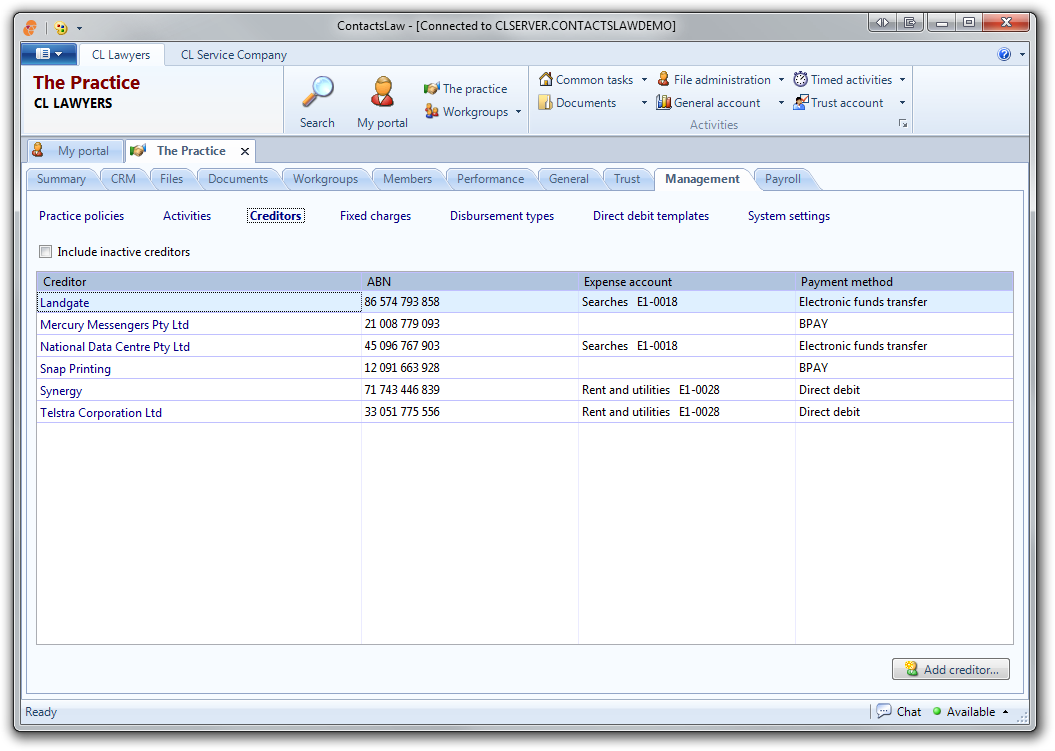This screenshot has height=751, width=1055.
Task: Go to Activities management link
Action: [x=187, y=216]
